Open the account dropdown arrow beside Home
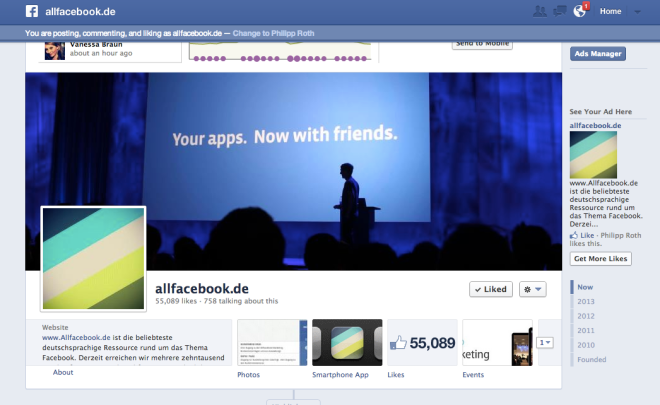This screenshot has width=660, height=405. tap(637, 12)
